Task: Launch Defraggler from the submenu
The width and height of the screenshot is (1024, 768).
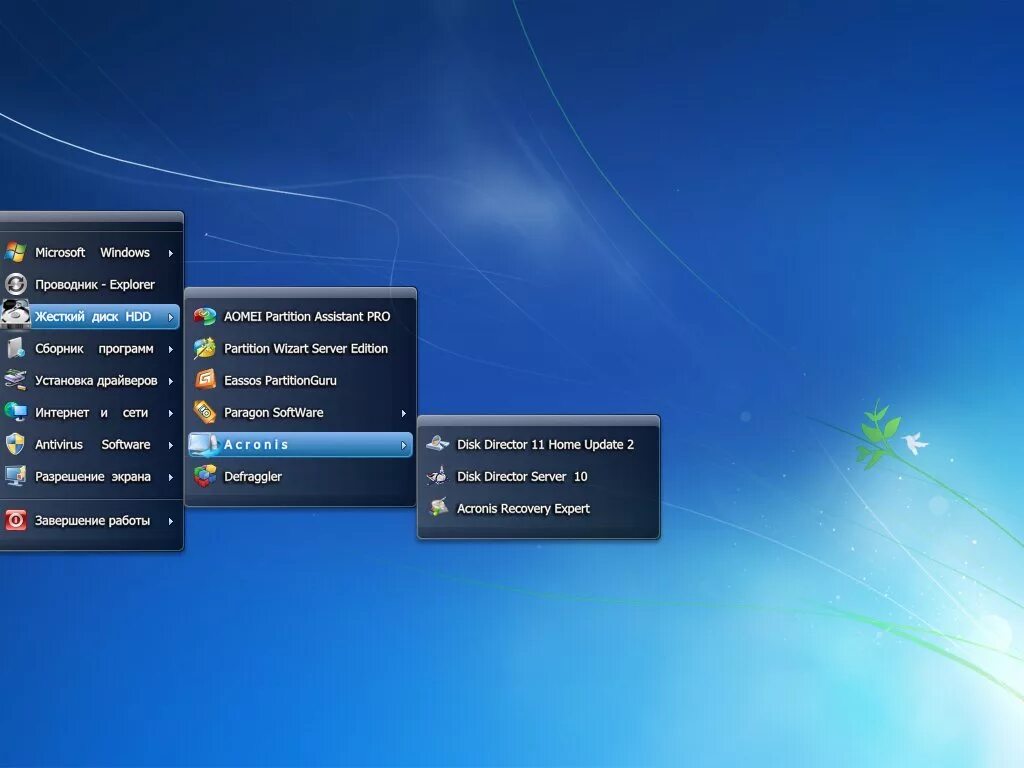Action: click(300, 476)
